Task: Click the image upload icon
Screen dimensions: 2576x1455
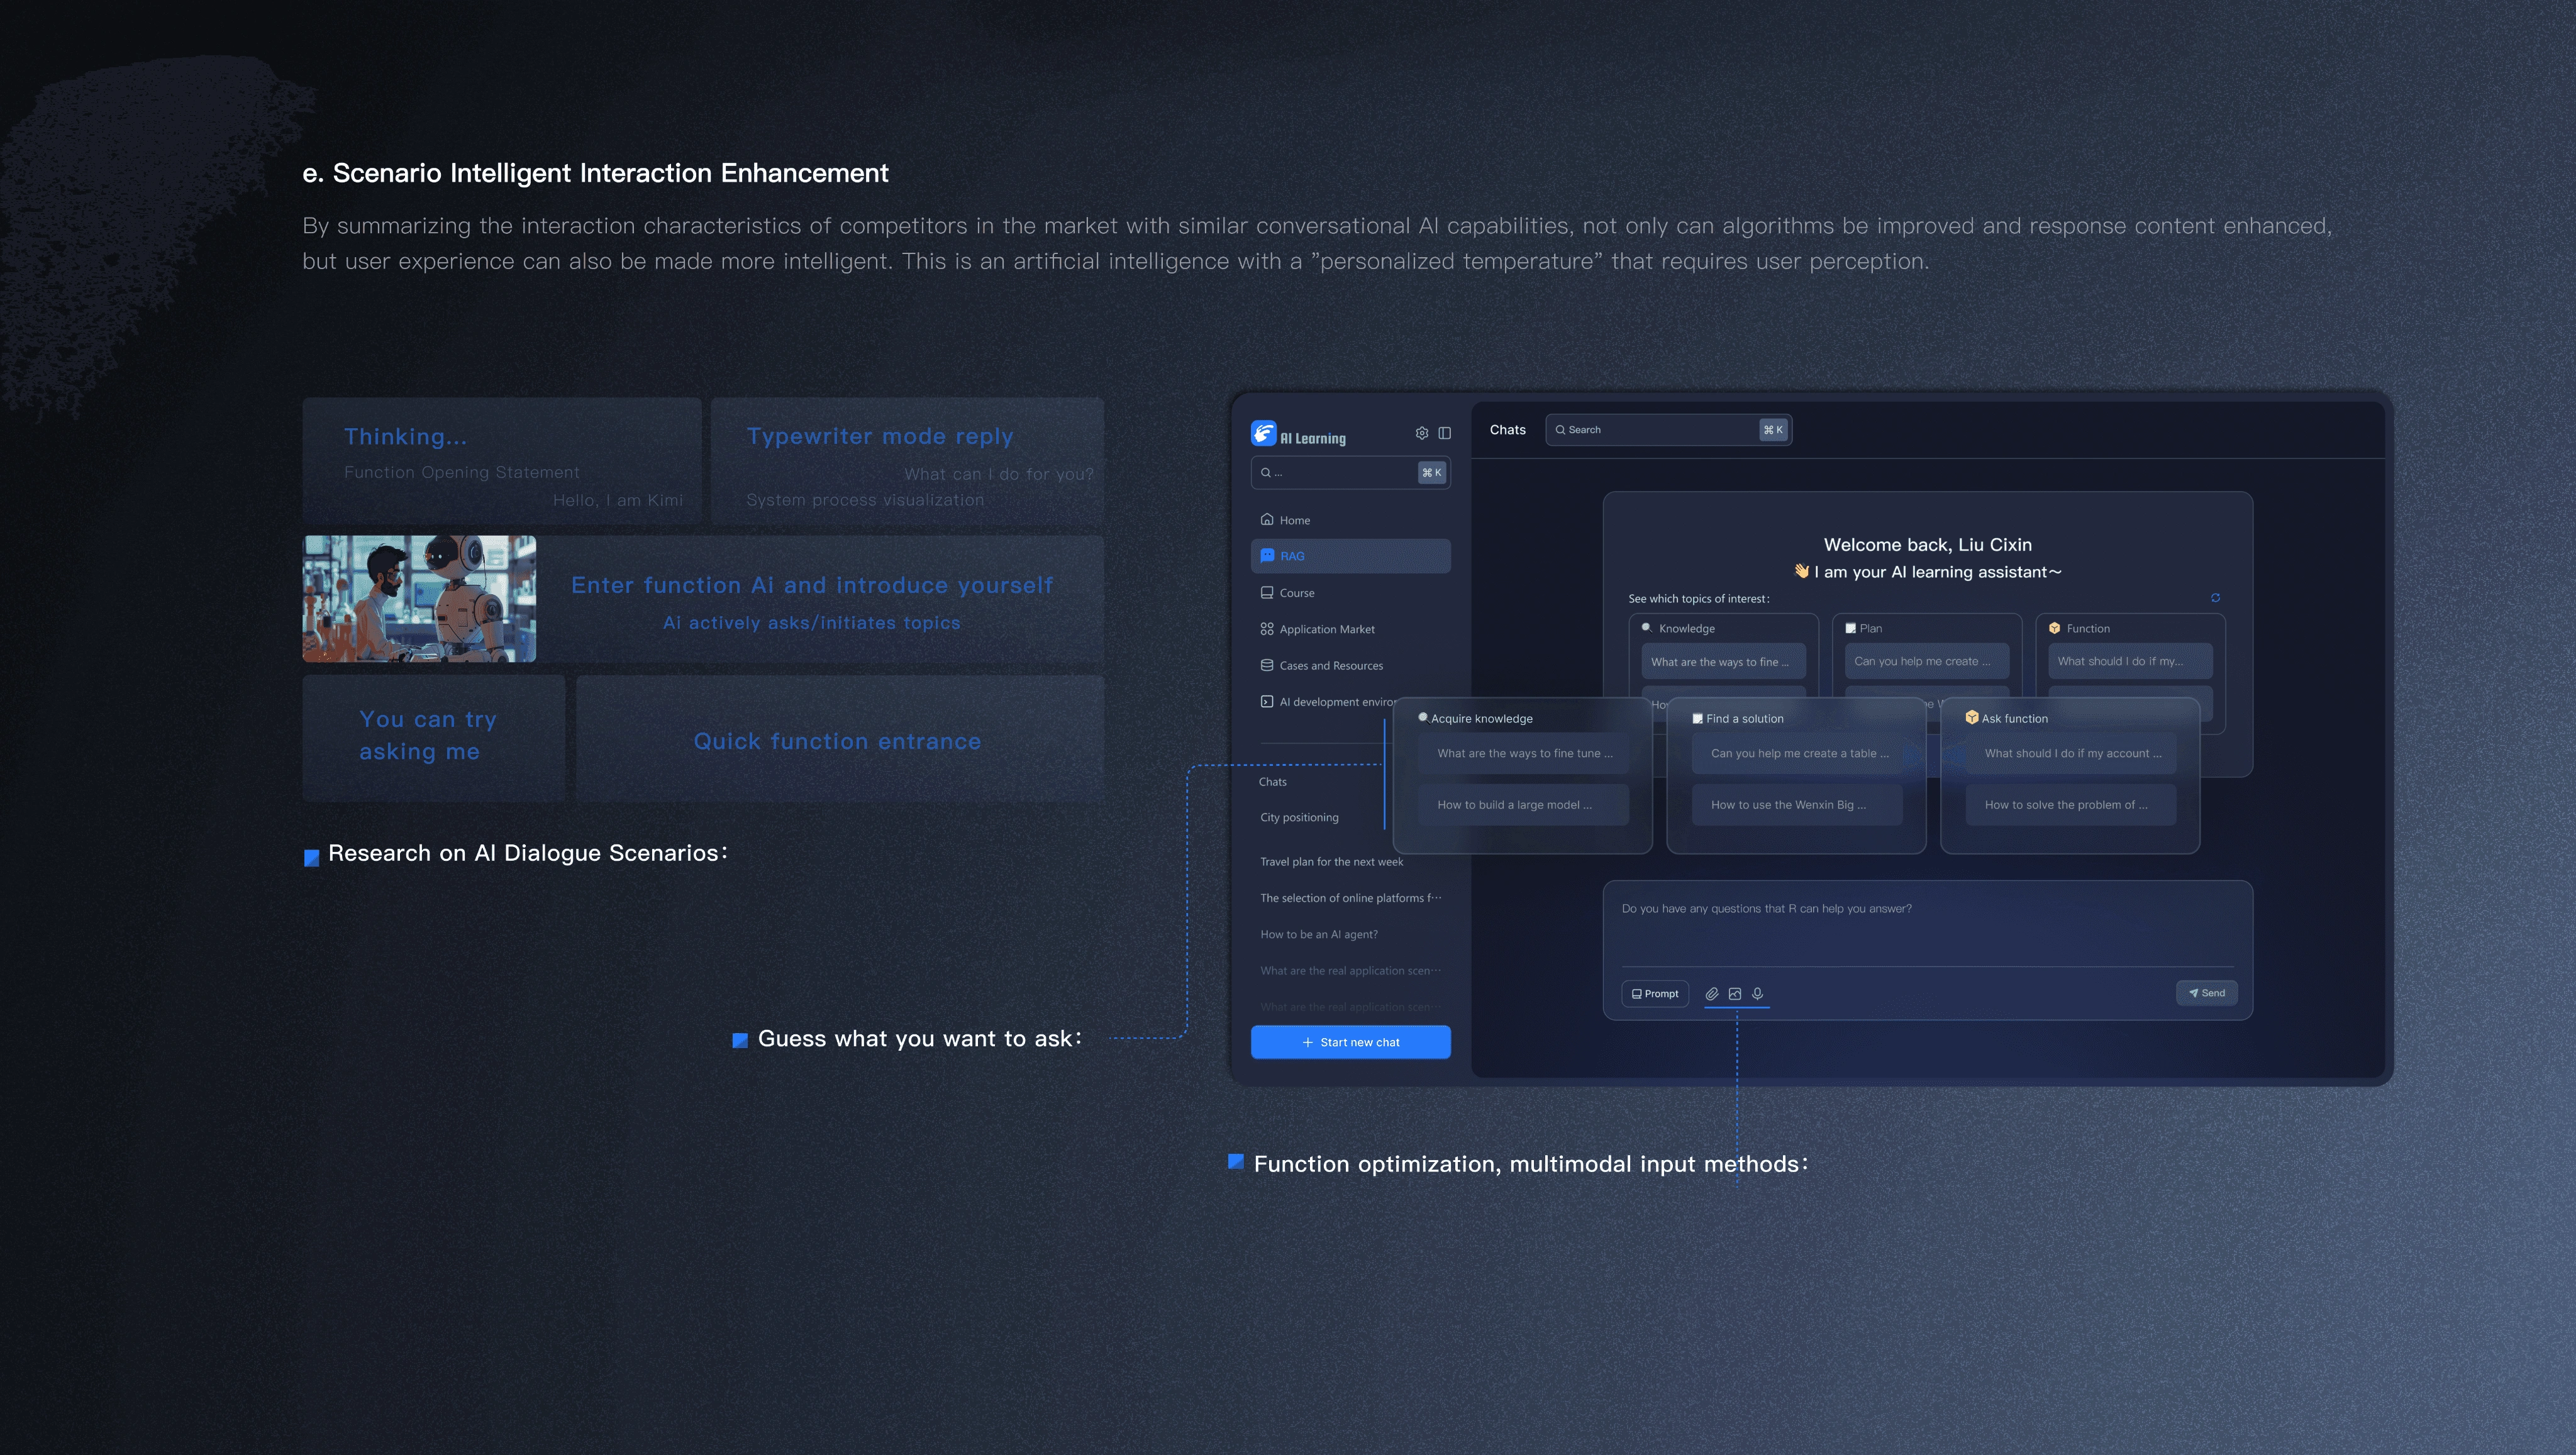Action: [1735, 993]
